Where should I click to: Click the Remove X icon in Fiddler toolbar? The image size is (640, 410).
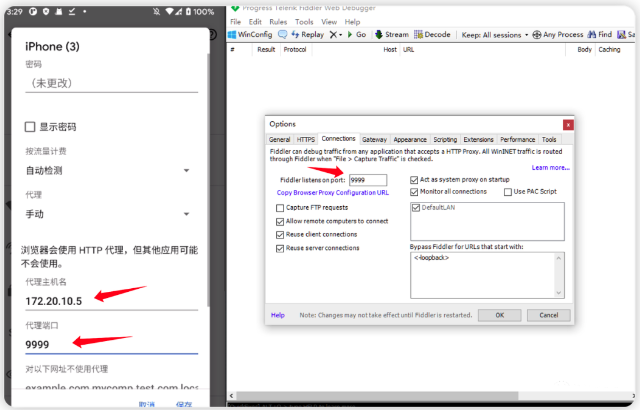coord(333,35)
